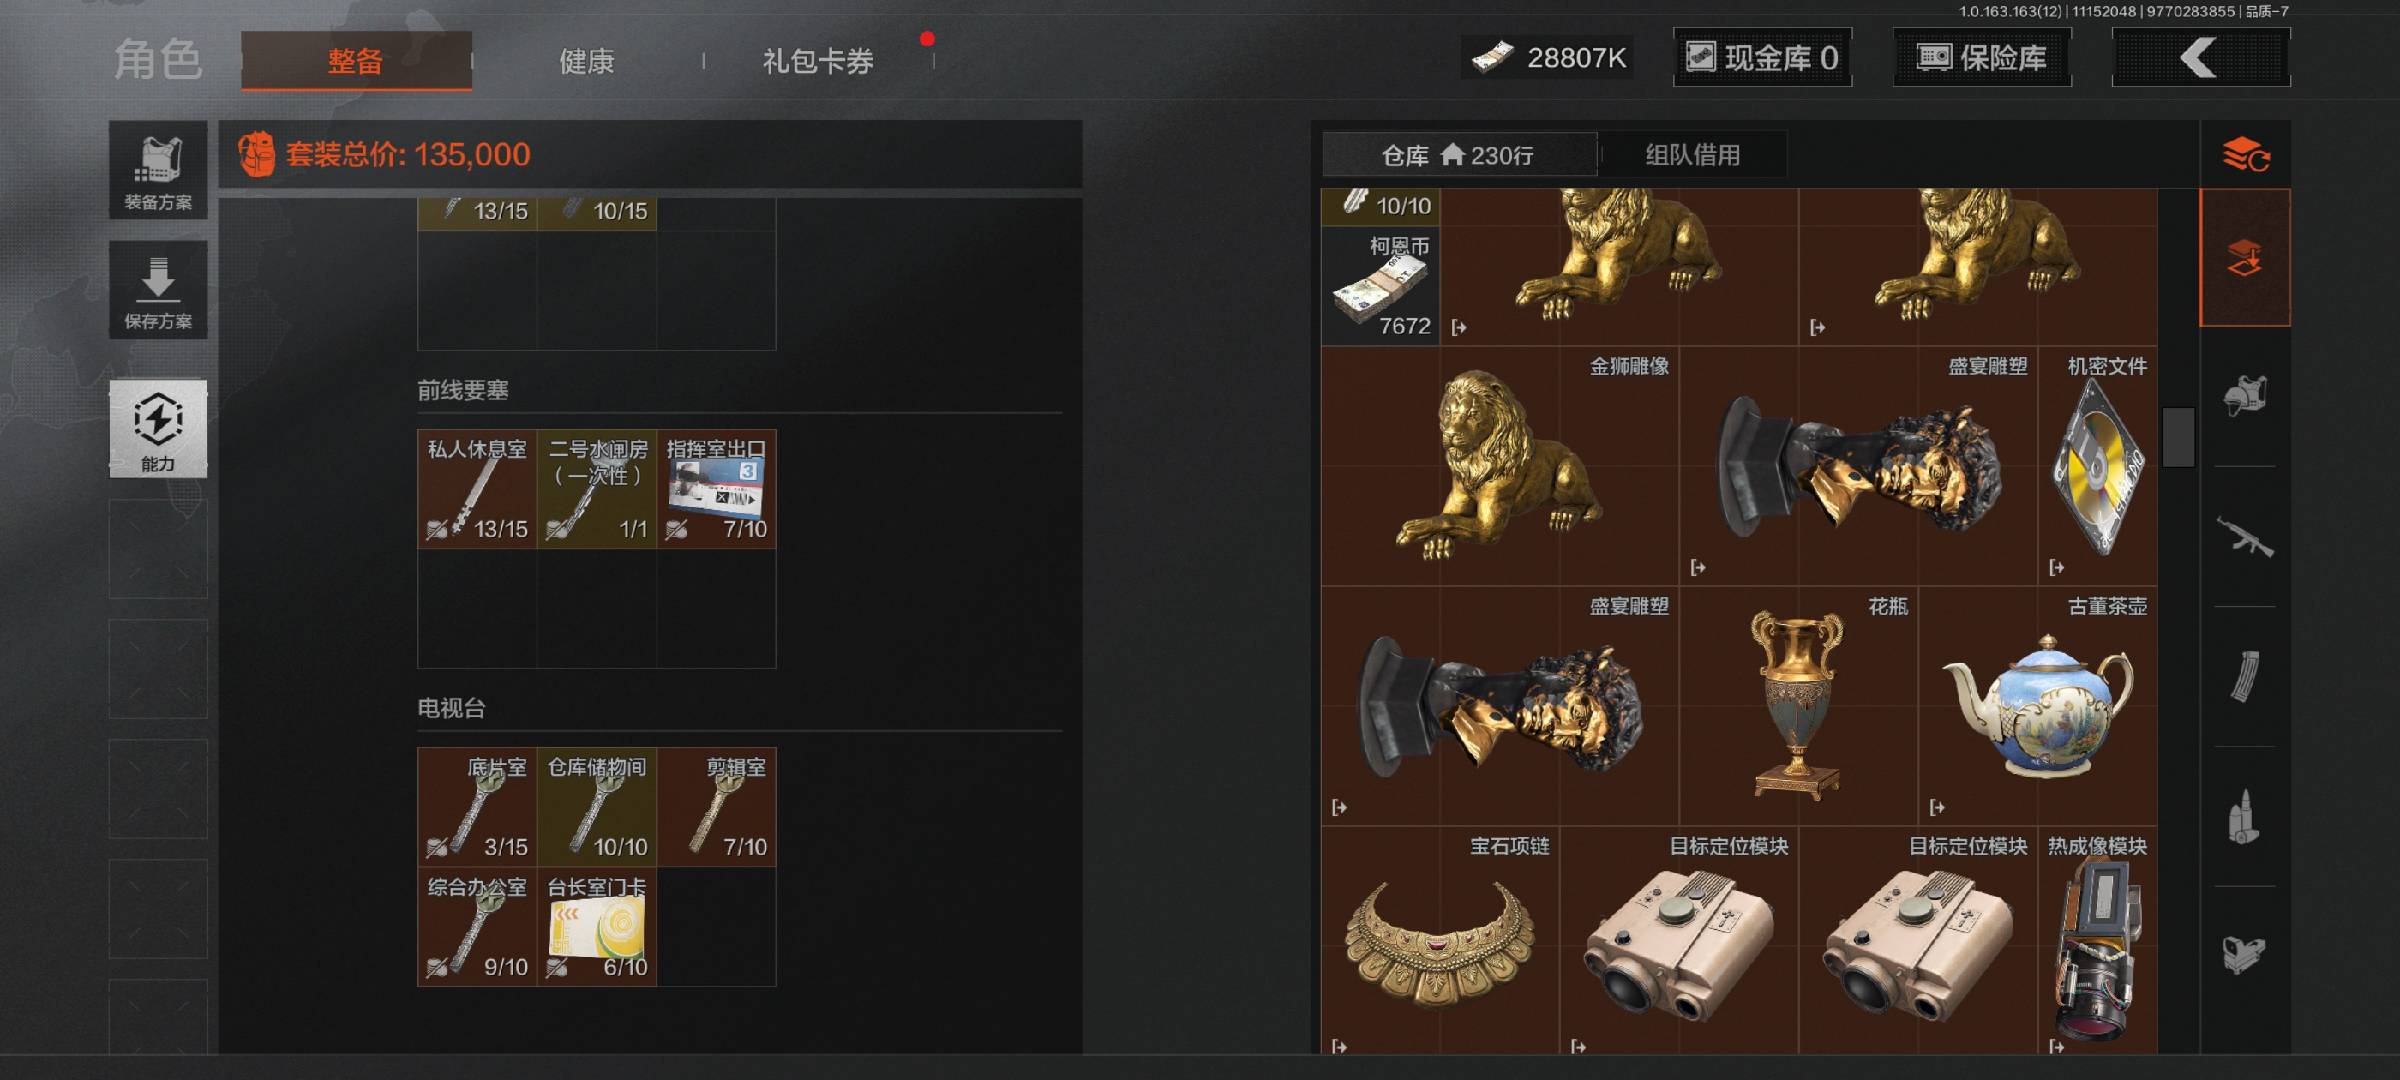Switch to the 健康 tab
This screenshot has height=1080, width=2400.
(587, 61)
